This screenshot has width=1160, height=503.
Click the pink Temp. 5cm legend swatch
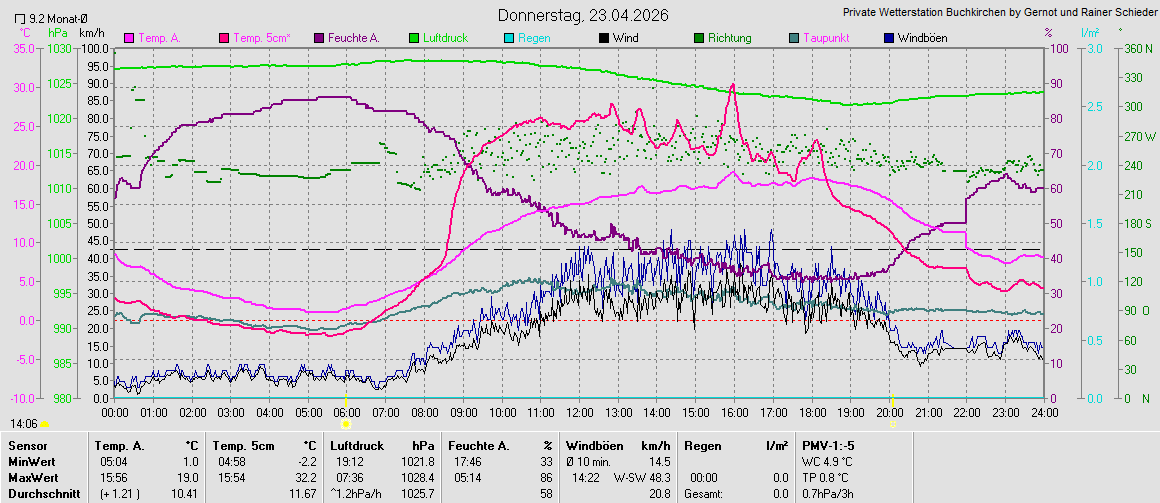[224, 38]
